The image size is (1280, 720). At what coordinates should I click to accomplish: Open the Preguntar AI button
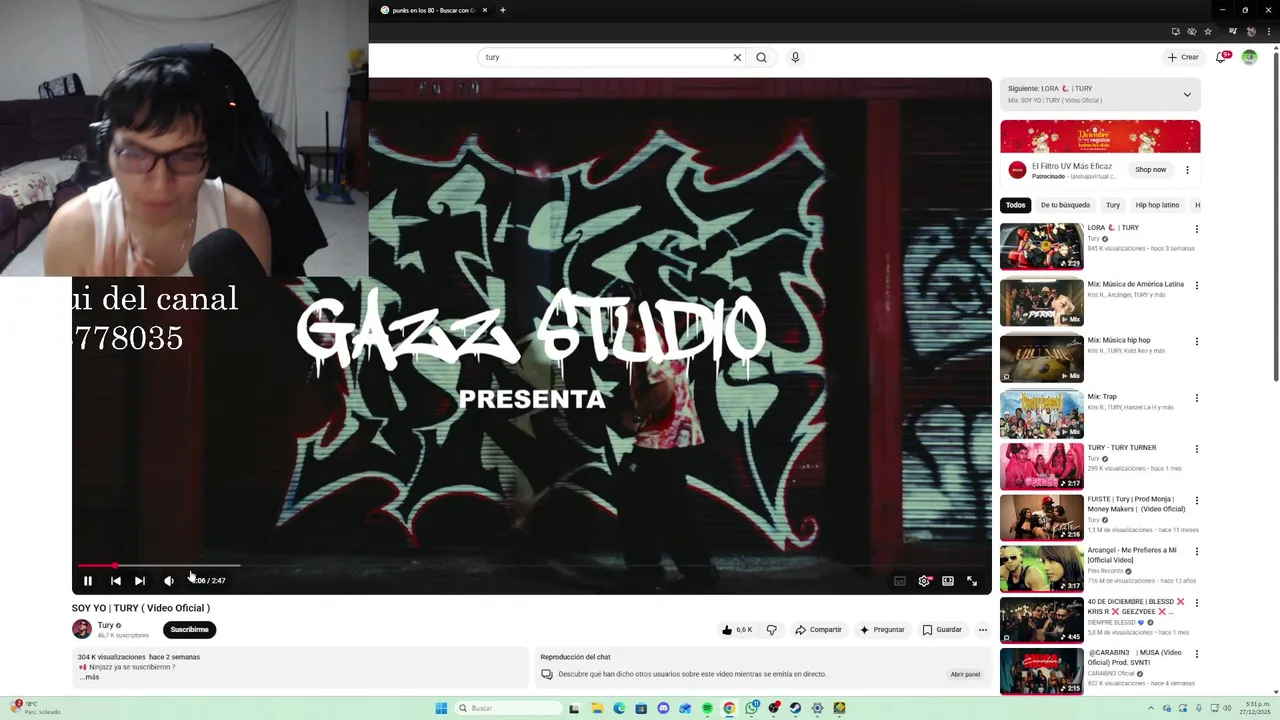(x=881, y=630)
